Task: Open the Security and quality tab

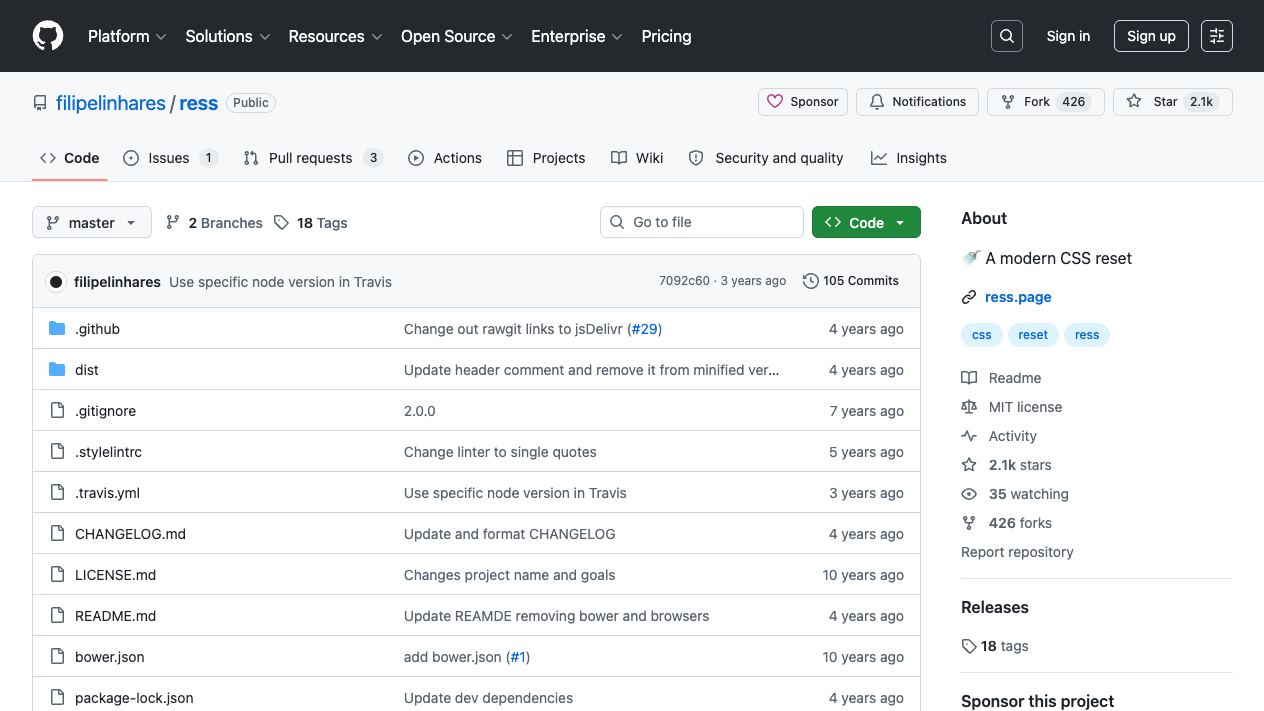Action: click(766, 158)
